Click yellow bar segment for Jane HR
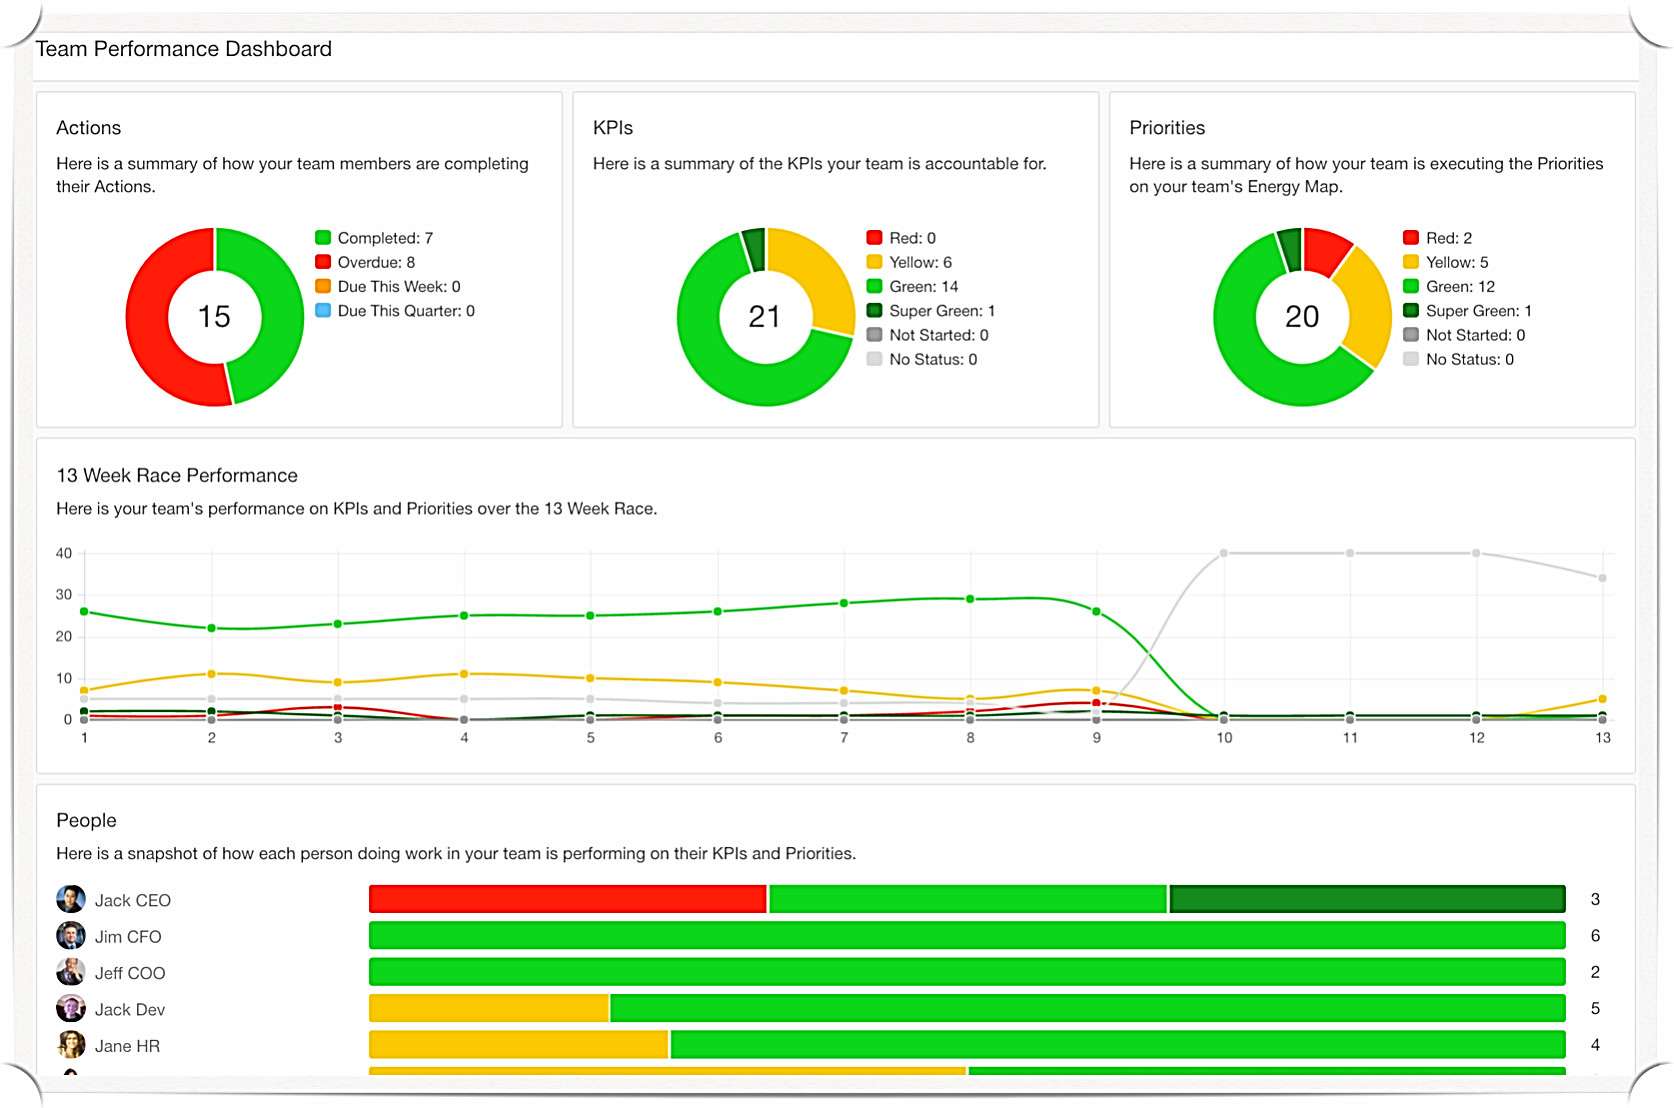Viewport: 1674px width, 1108px height. [518, 1045]
